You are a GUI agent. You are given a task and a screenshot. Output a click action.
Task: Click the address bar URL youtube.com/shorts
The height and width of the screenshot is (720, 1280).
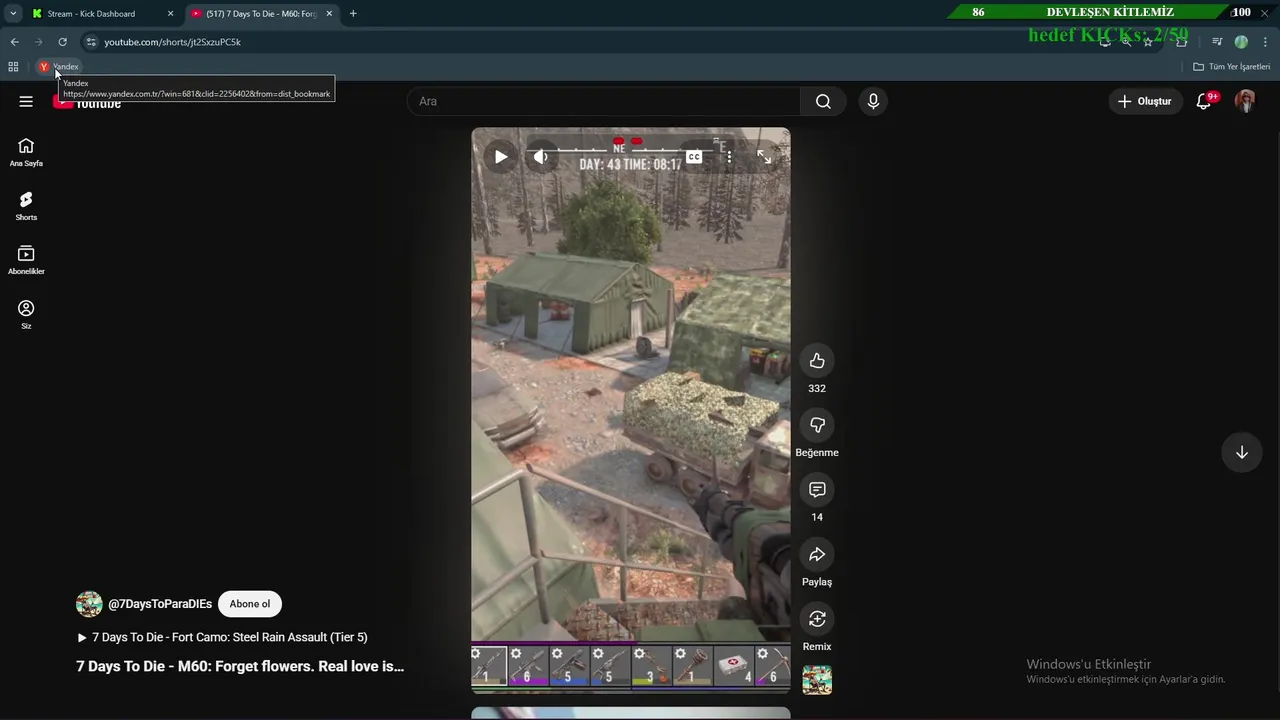(172, 42)
